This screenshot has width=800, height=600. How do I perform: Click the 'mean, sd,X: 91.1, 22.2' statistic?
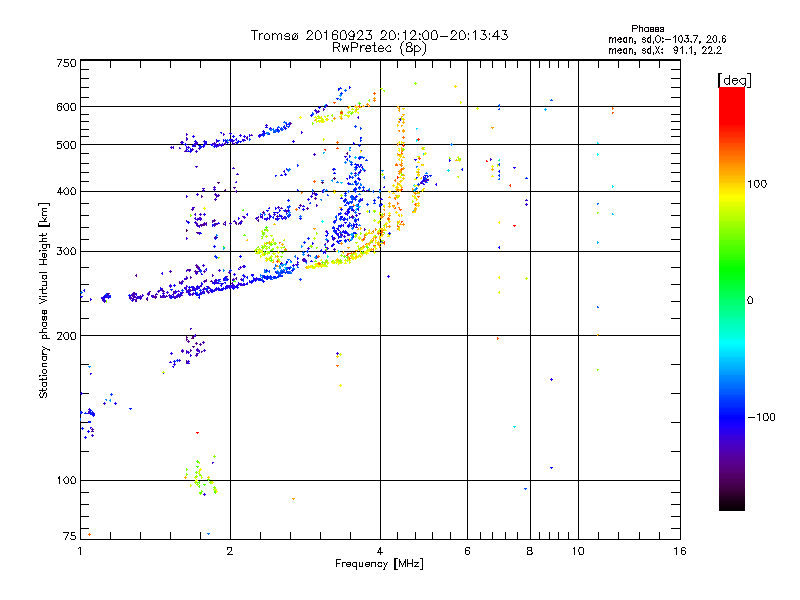[665, 50]
